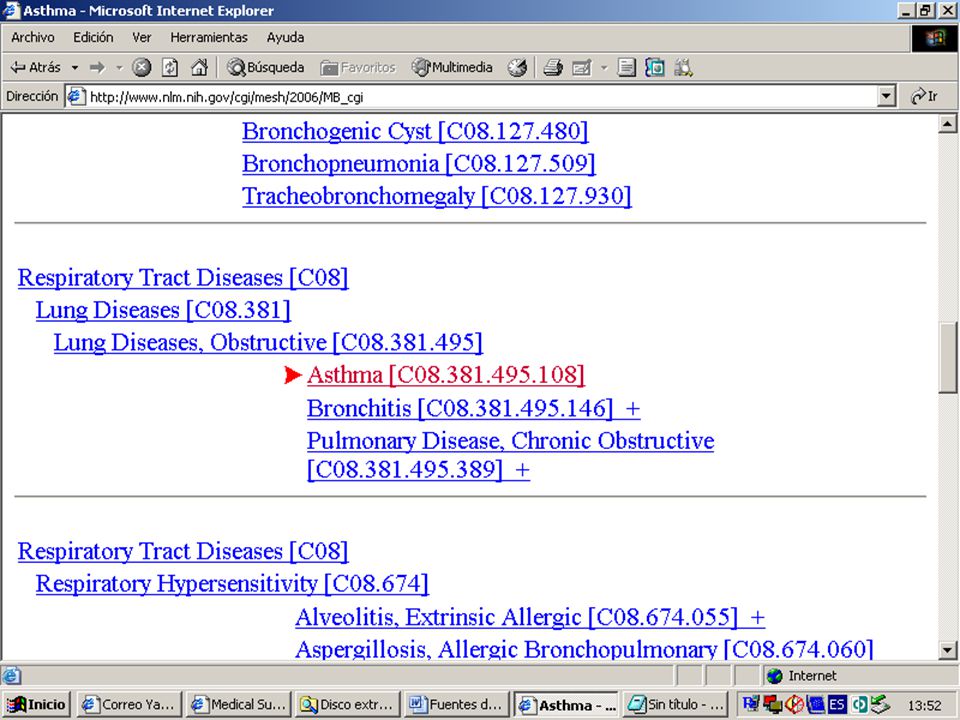Image resolution: width=960 pixels, height=720 pixels.
Task: Open the Atrás history dropdown arrow
Action: coord(75,67)
